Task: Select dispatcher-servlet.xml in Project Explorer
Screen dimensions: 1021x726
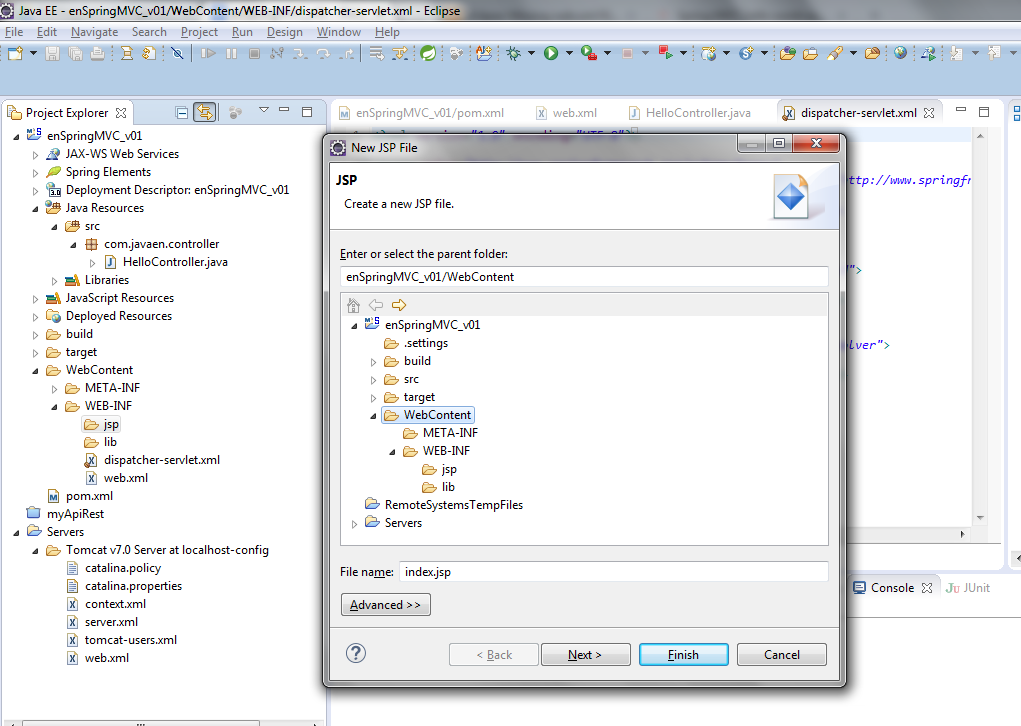Action: tap(153, 460)
